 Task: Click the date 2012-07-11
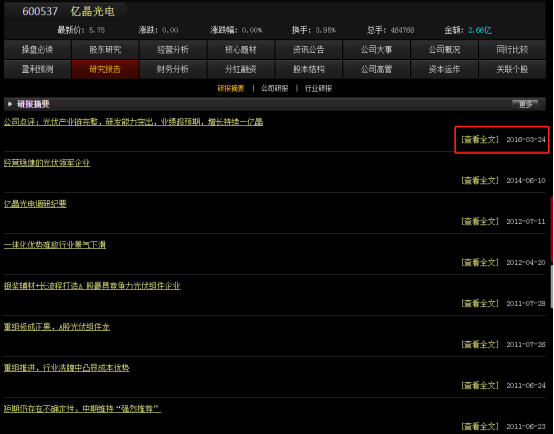pos(526,222)
